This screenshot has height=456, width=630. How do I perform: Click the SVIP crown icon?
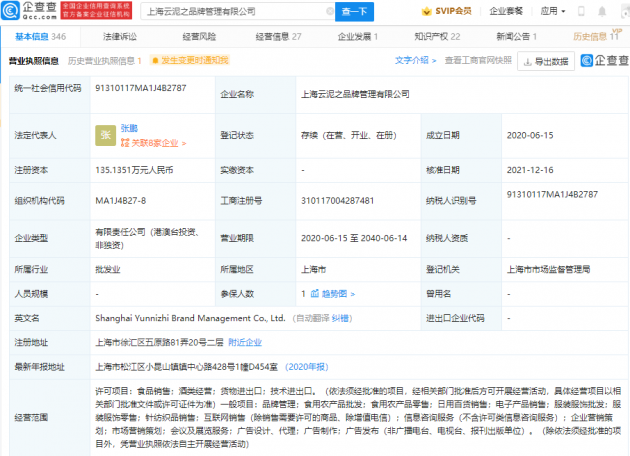426,11
